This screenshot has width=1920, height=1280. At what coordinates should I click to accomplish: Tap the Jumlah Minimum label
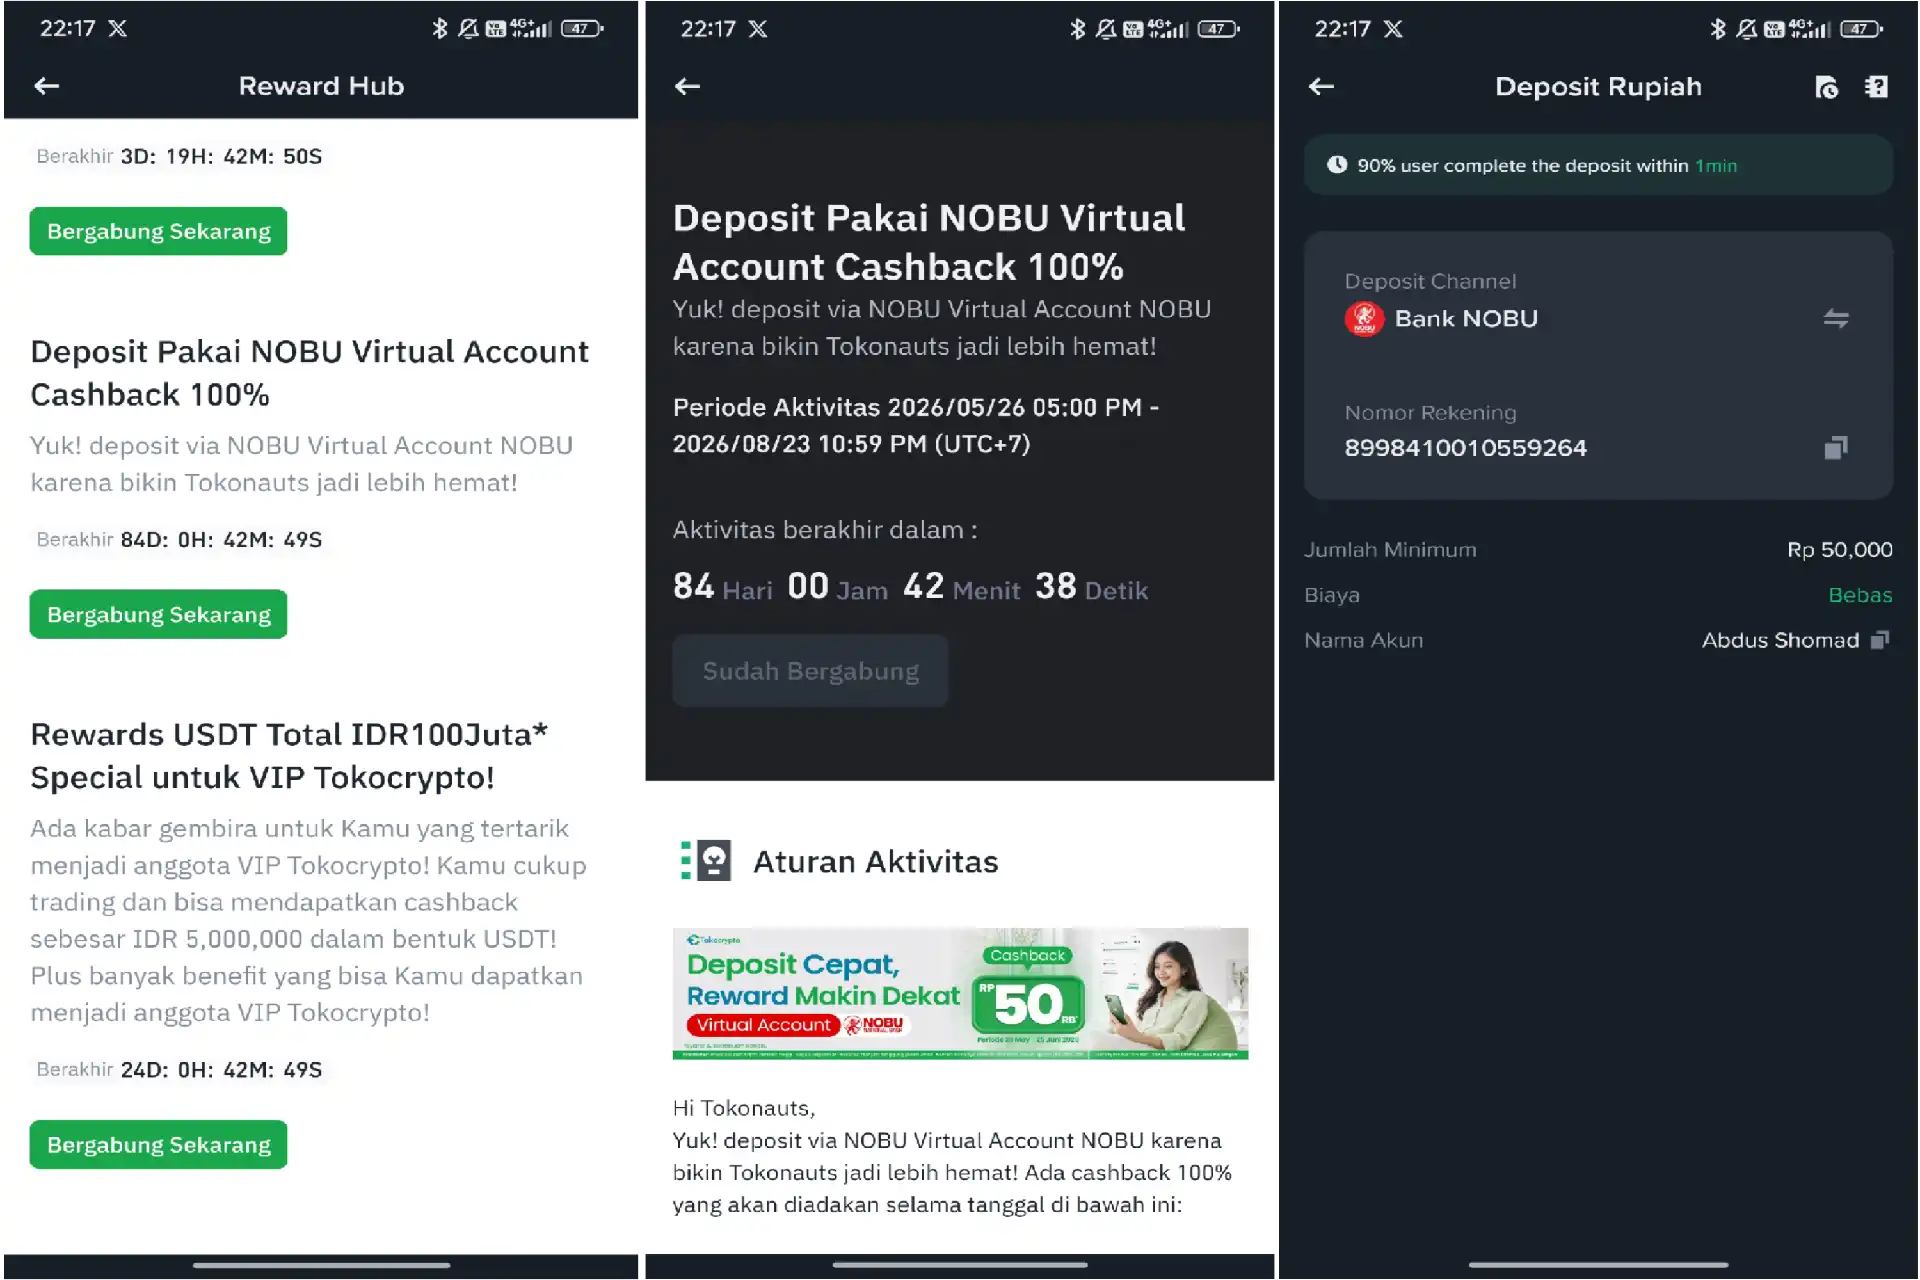click(x=1390, y=550)
